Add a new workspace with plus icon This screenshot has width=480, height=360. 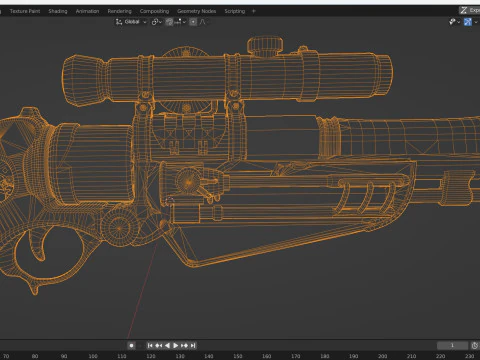254,11
